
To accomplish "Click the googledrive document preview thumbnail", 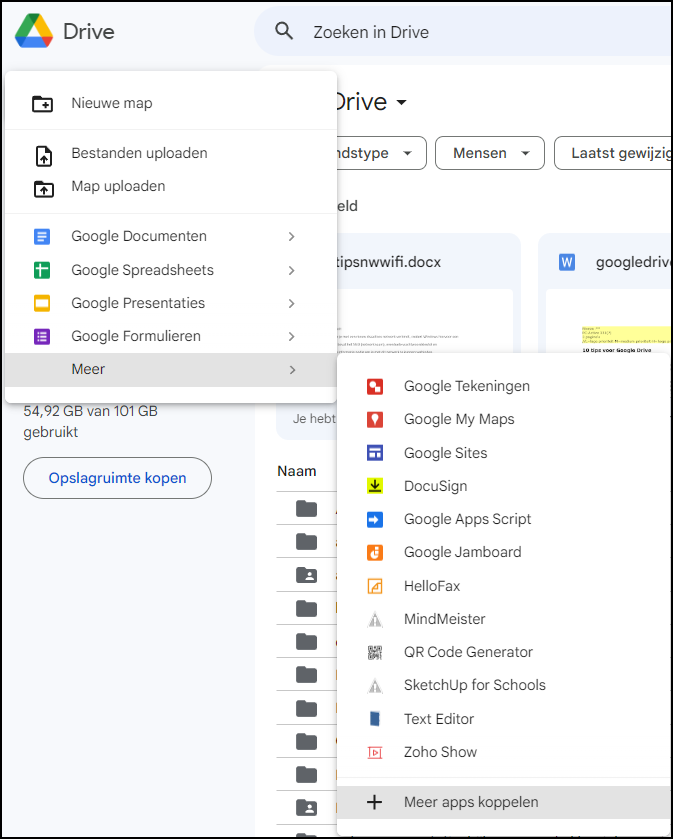I will [x=609, y=321].
